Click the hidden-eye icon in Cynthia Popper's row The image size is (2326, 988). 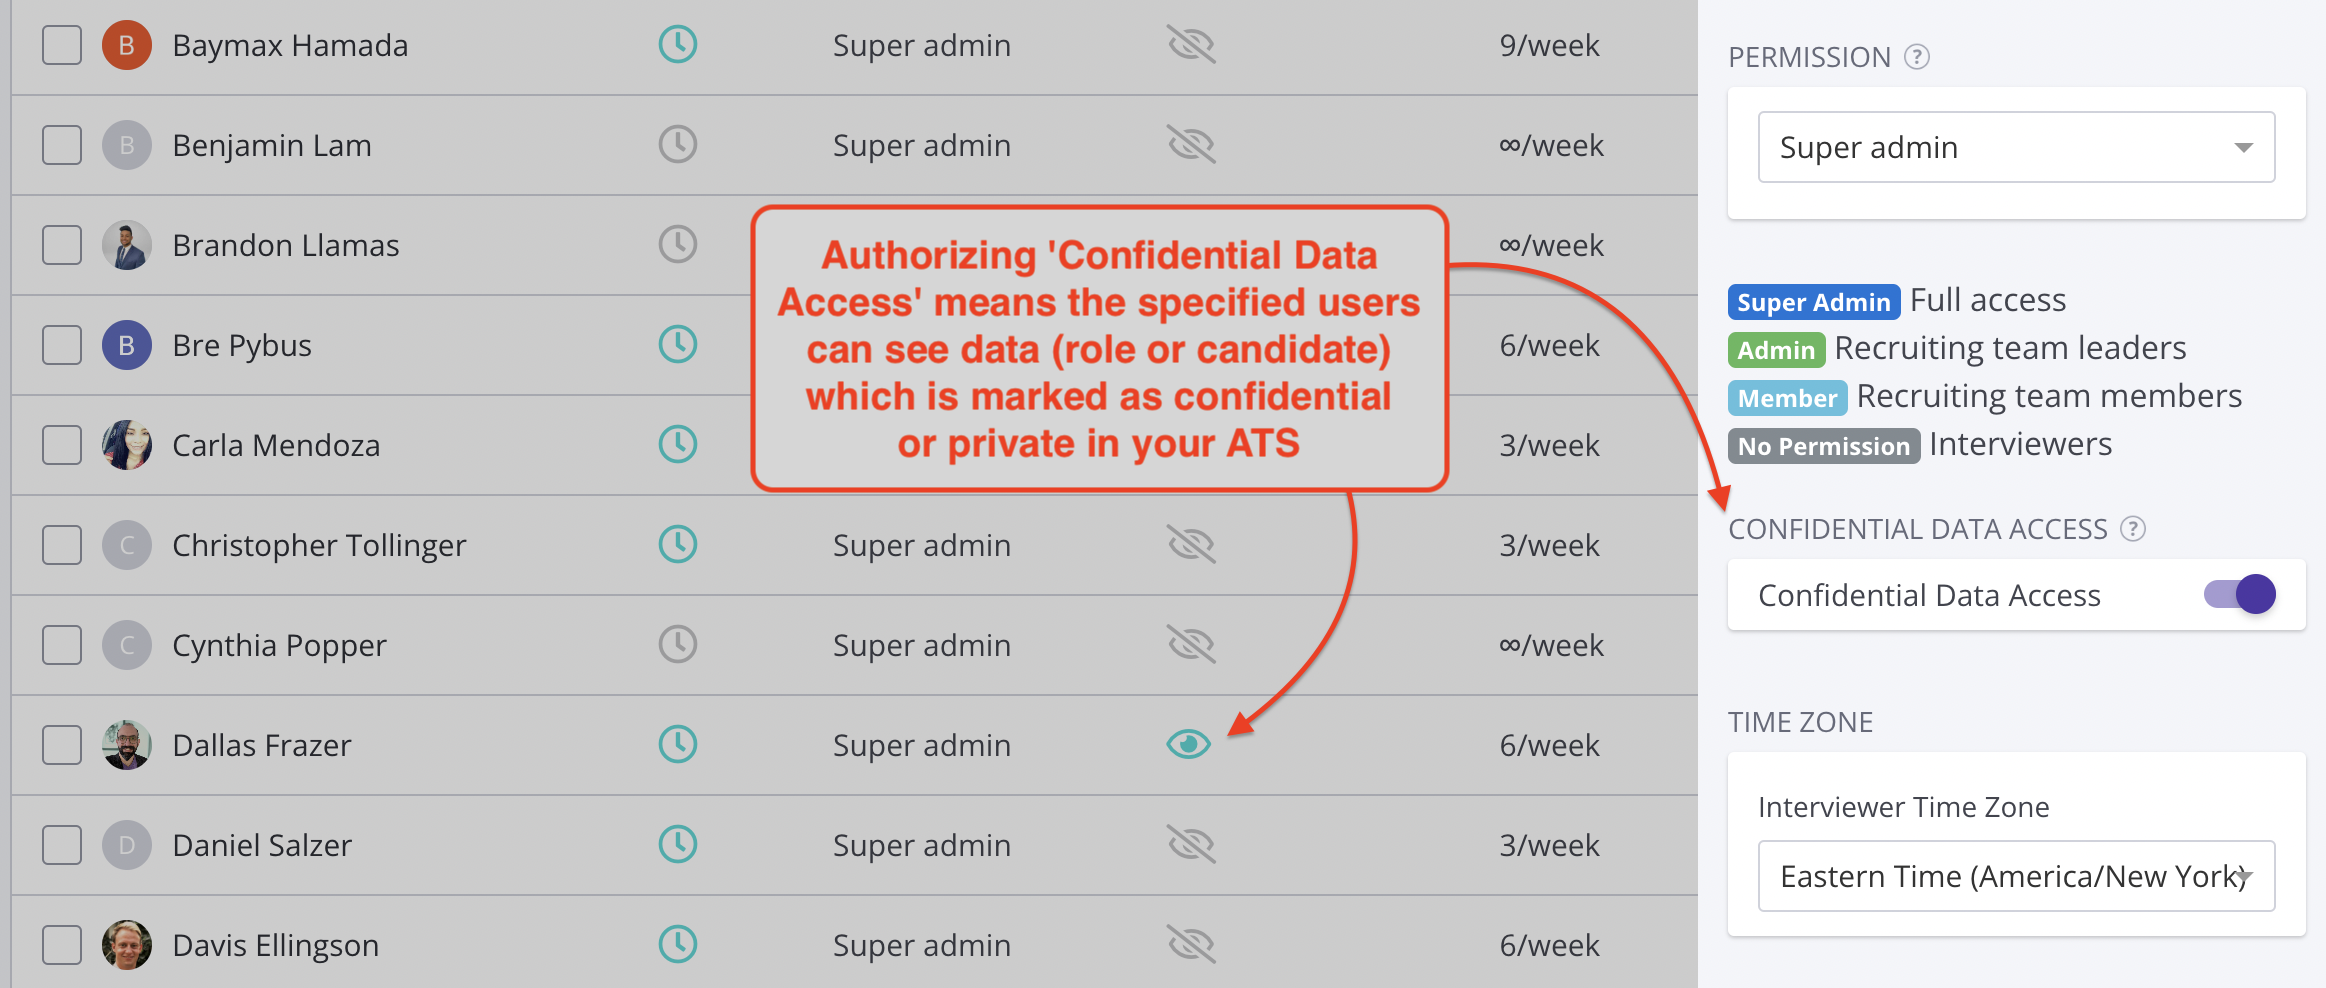(x=1190, y=645)
